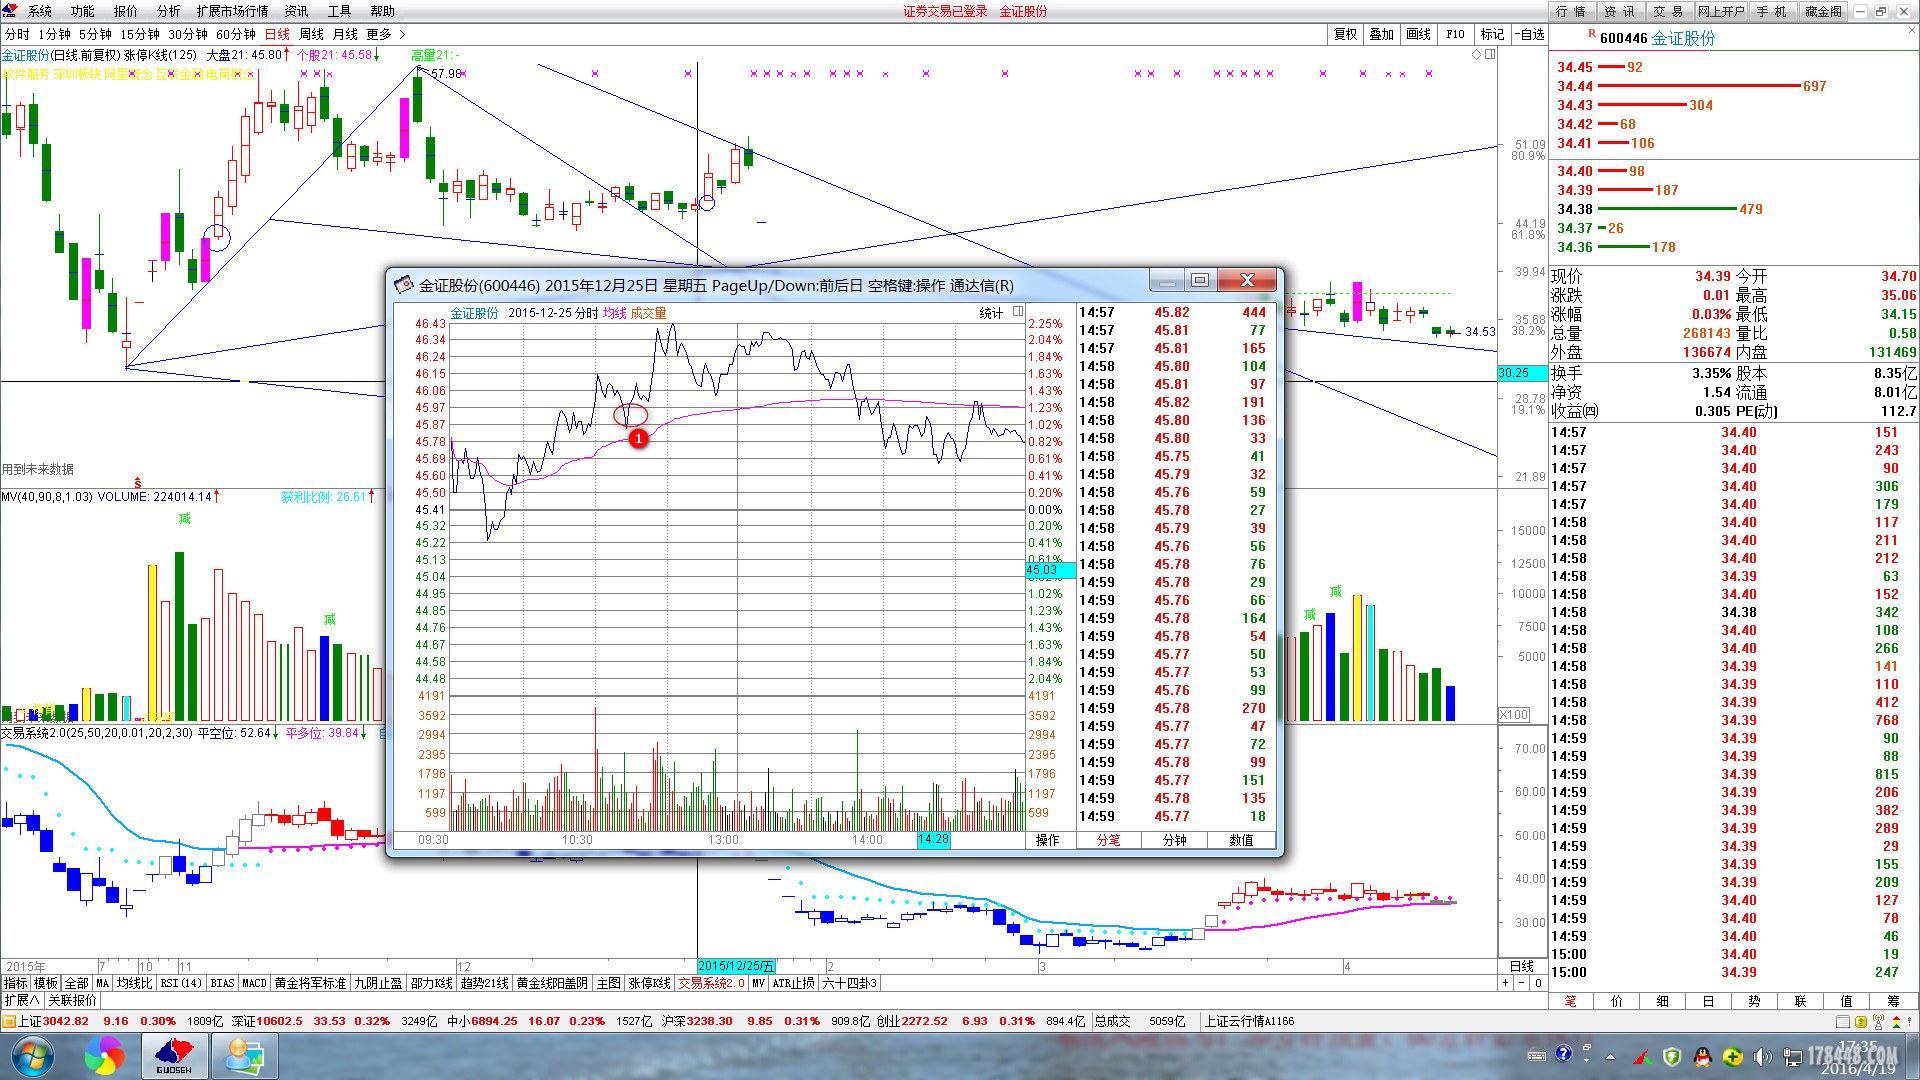Zoom in chart with + button

coord(1506,983)
